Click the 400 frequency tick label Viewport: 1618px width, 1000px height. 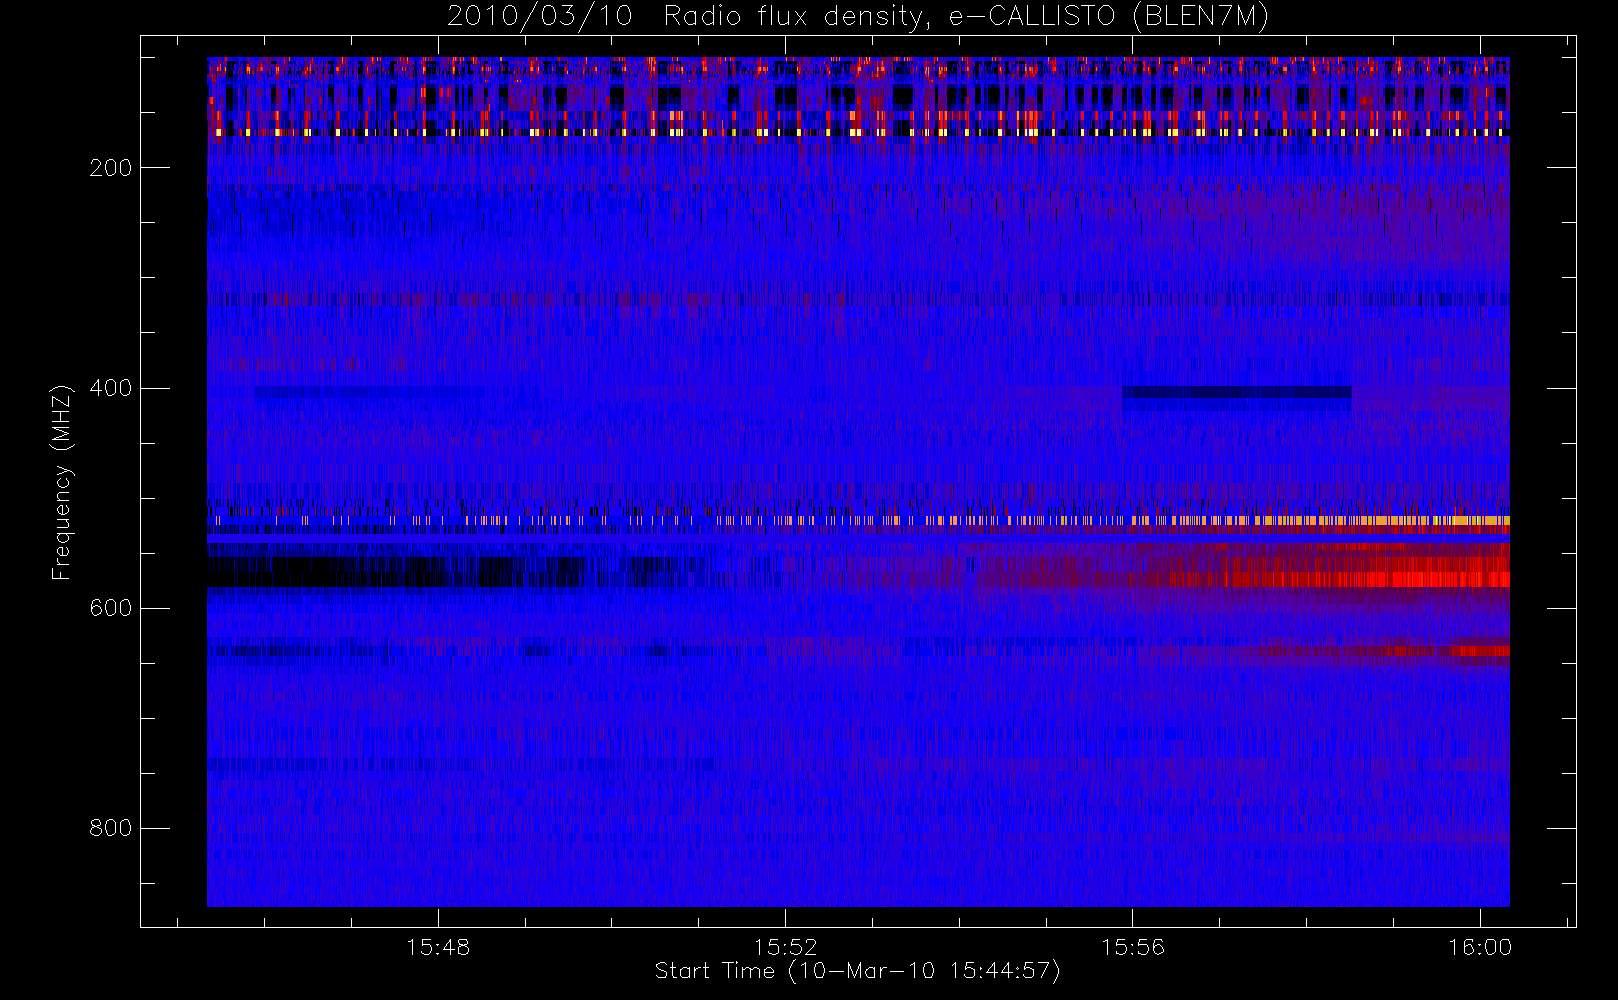click(110, 388)
